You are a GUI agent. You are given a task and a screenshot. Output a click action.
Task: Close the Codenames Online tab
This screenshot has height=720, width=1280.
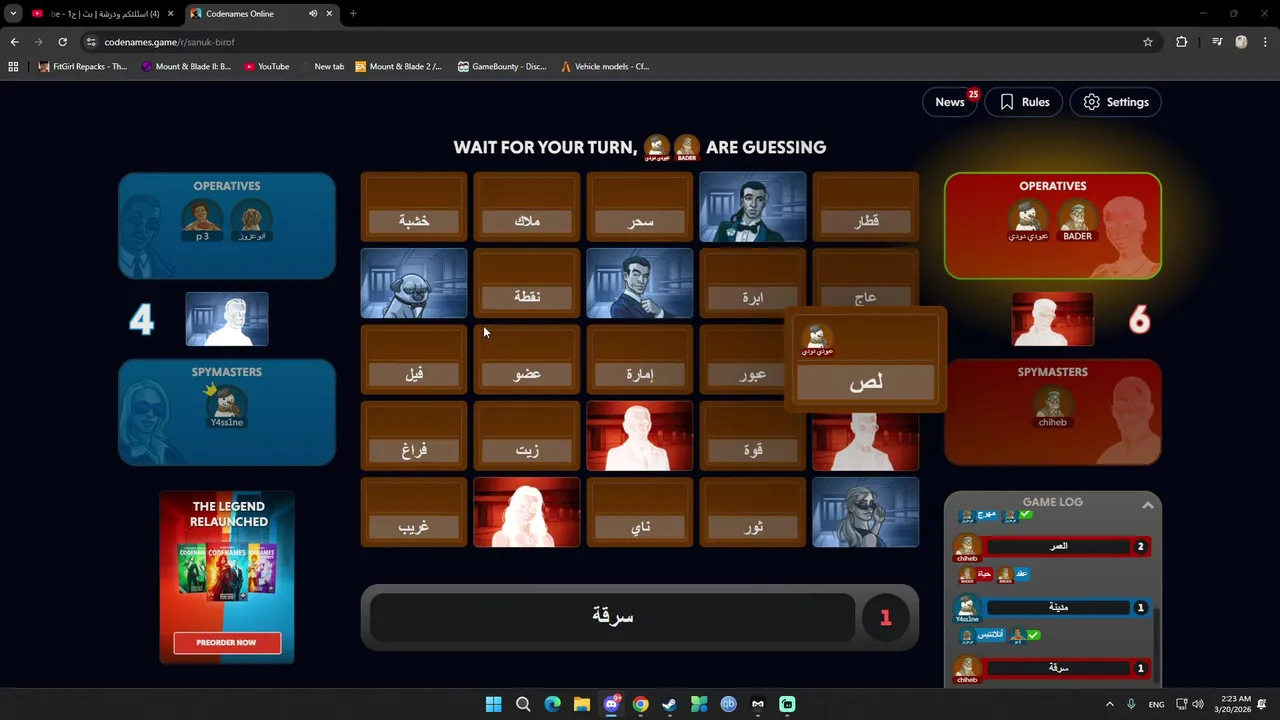(329, 14)
